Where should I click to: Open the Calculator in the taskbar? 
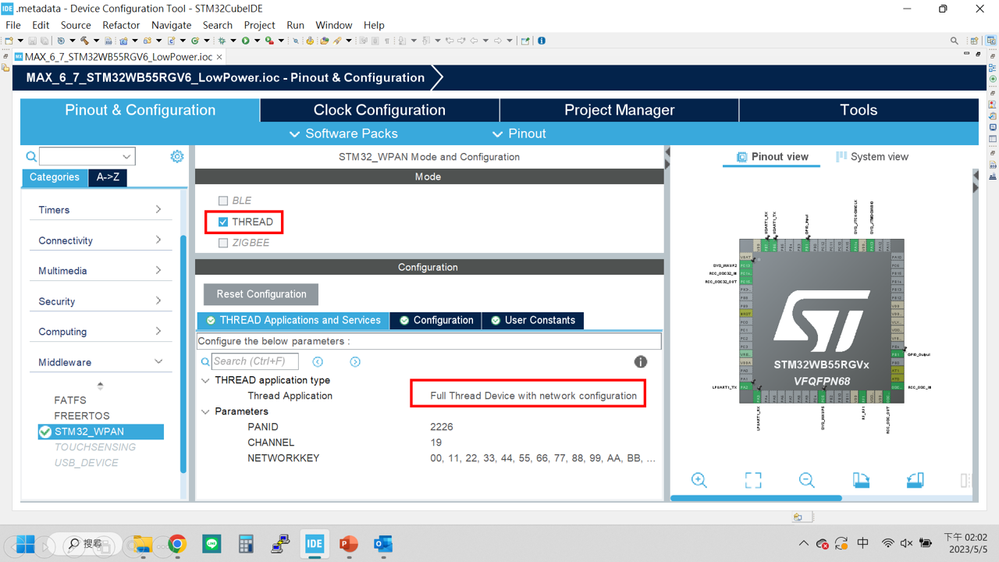click(246, 544)
